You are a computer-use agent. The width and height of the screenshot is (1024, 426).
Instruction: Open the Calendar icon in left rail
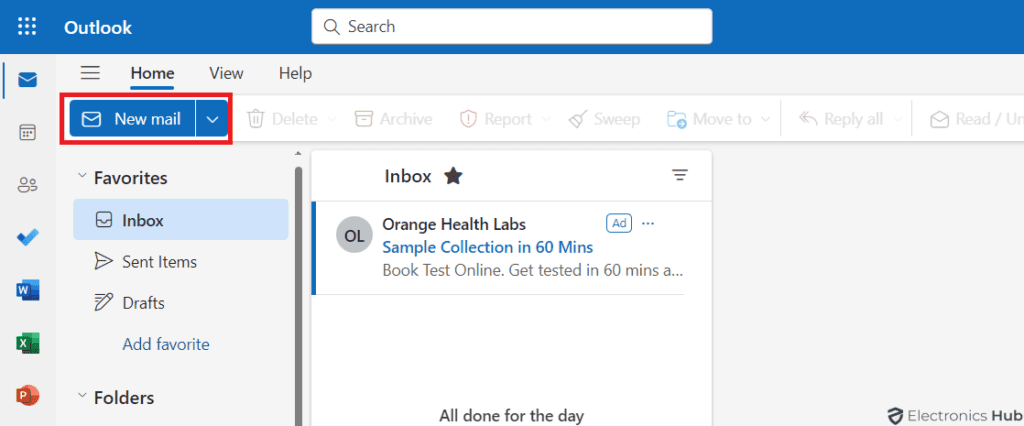click(28, 132)
